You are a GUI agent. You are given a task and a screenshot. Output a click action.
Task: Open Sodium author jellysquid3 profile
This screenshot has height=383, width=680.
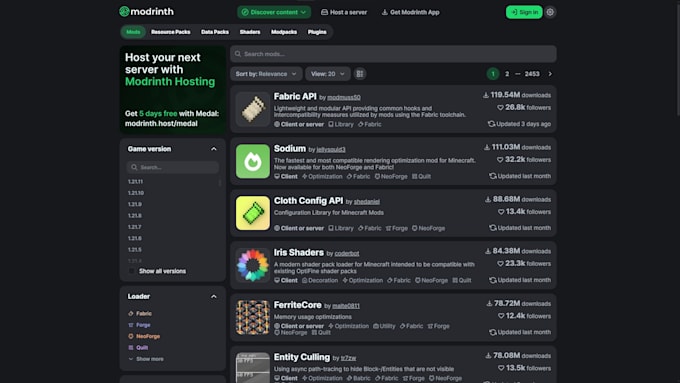(x=331, y=149)
